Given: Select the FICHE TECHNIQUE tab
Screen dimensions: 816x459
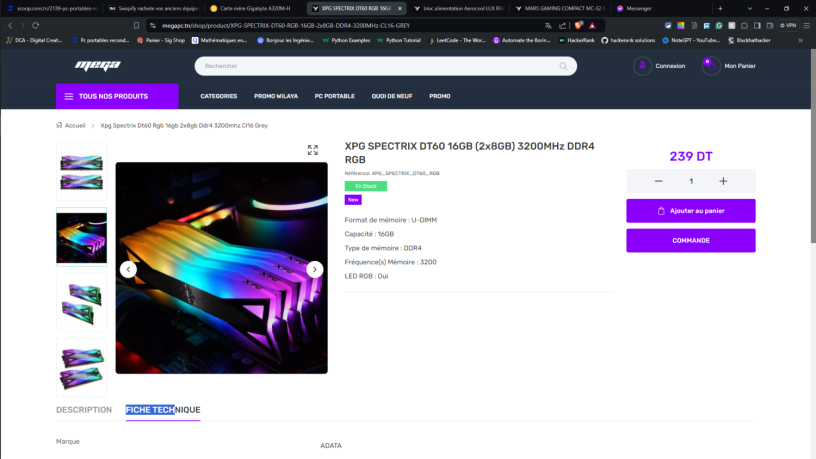Looking at the screenshot, I should tap(163, 410).
